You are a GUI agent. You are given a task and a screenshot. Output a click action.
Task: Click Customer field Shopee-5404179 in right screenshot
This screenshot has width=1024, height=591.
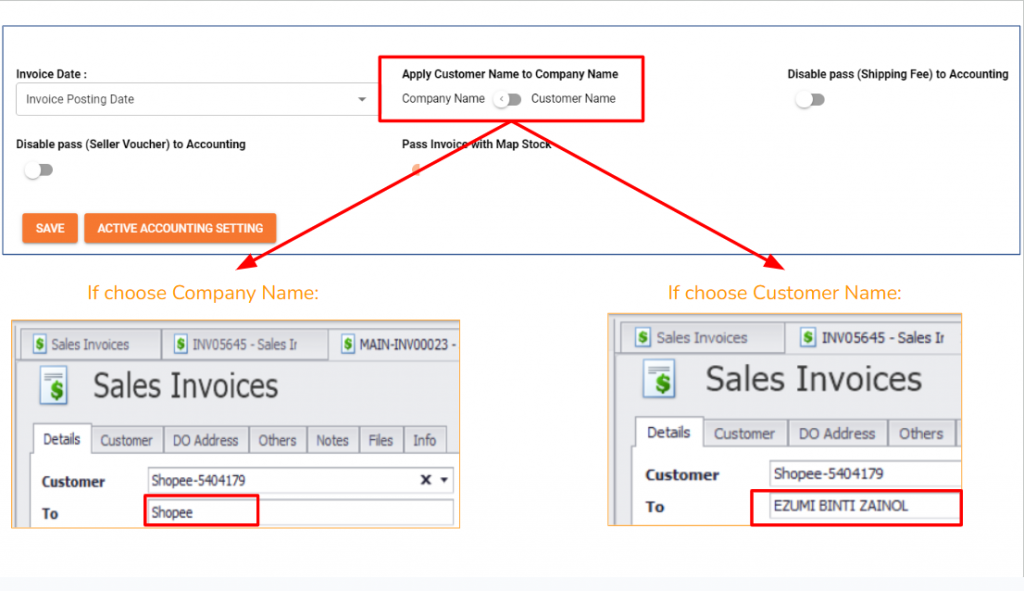(865, 473)
